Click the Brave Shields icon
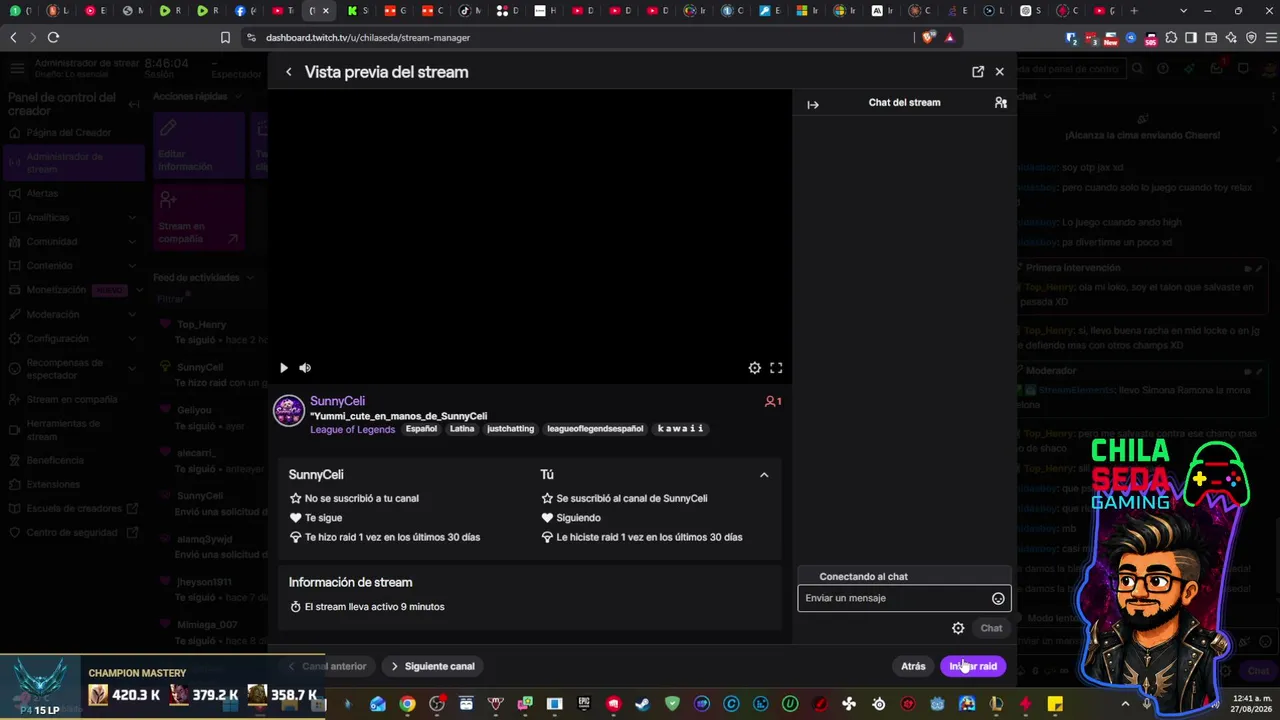The height and width of the screenshot is (720, 1280). [x=928, y=37]
